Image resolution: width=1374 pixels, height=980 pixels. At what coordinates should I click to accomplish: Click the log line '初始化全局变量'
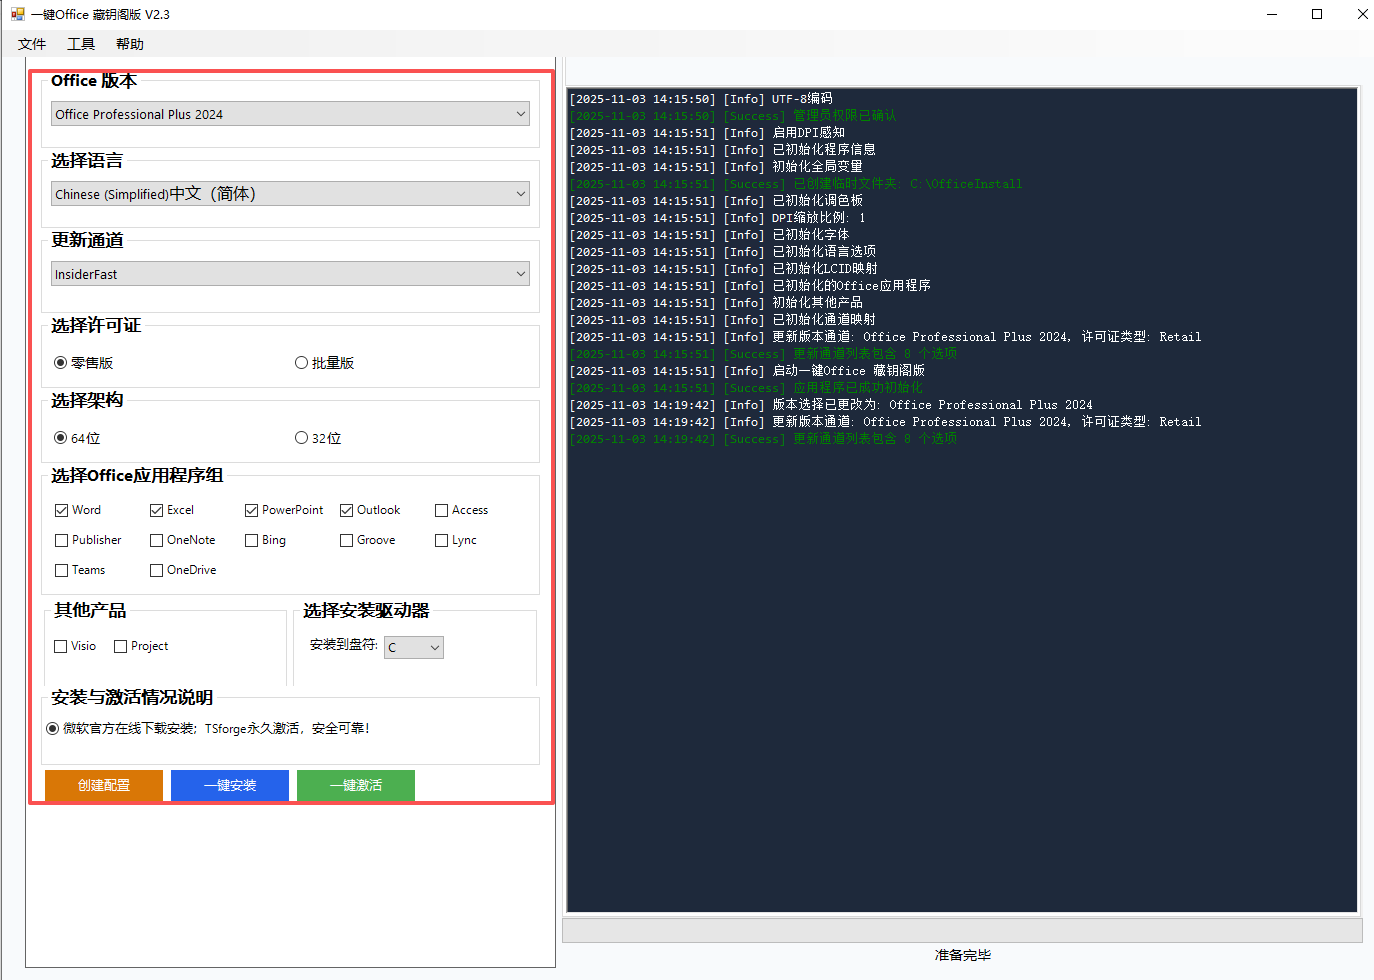(x=716, y=167)
